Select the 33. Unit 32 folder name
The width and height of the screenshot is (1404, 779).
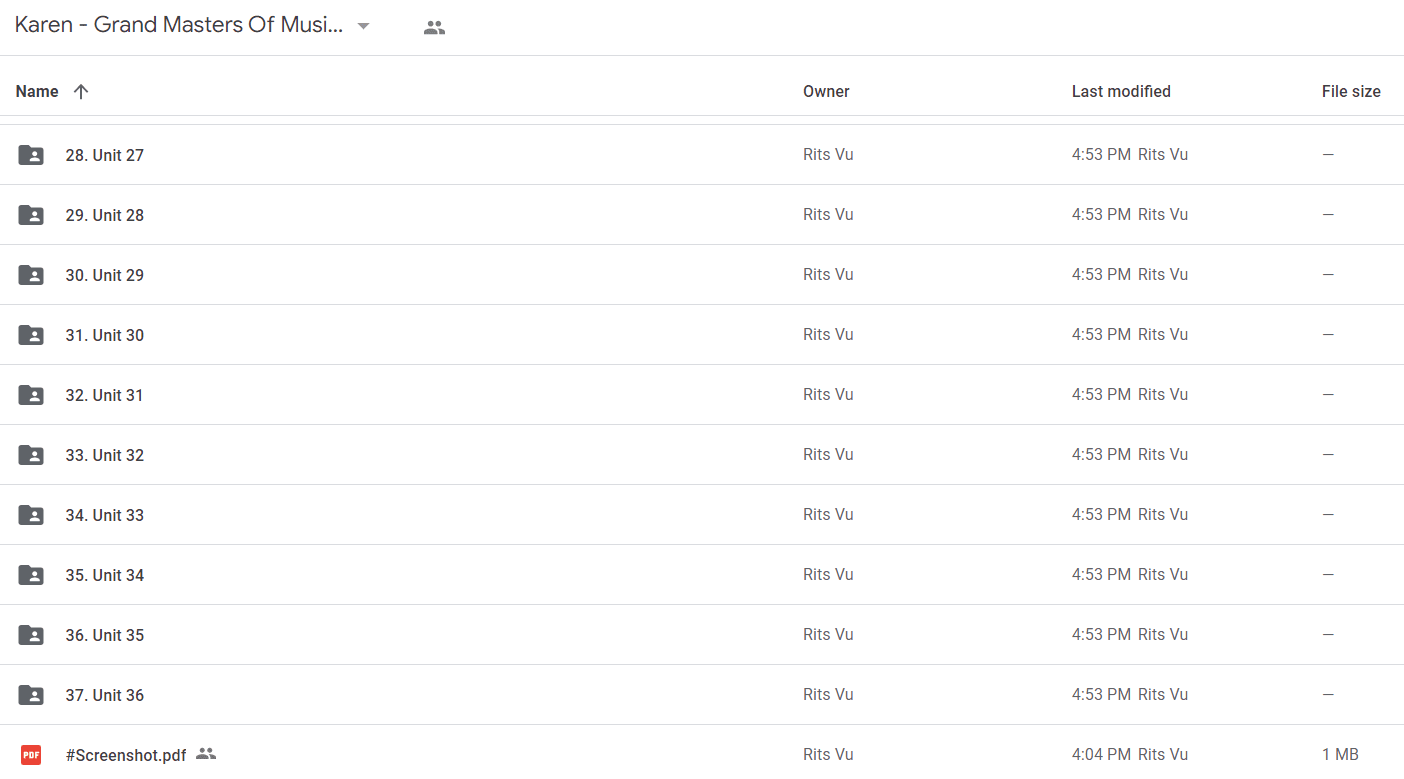105,455
